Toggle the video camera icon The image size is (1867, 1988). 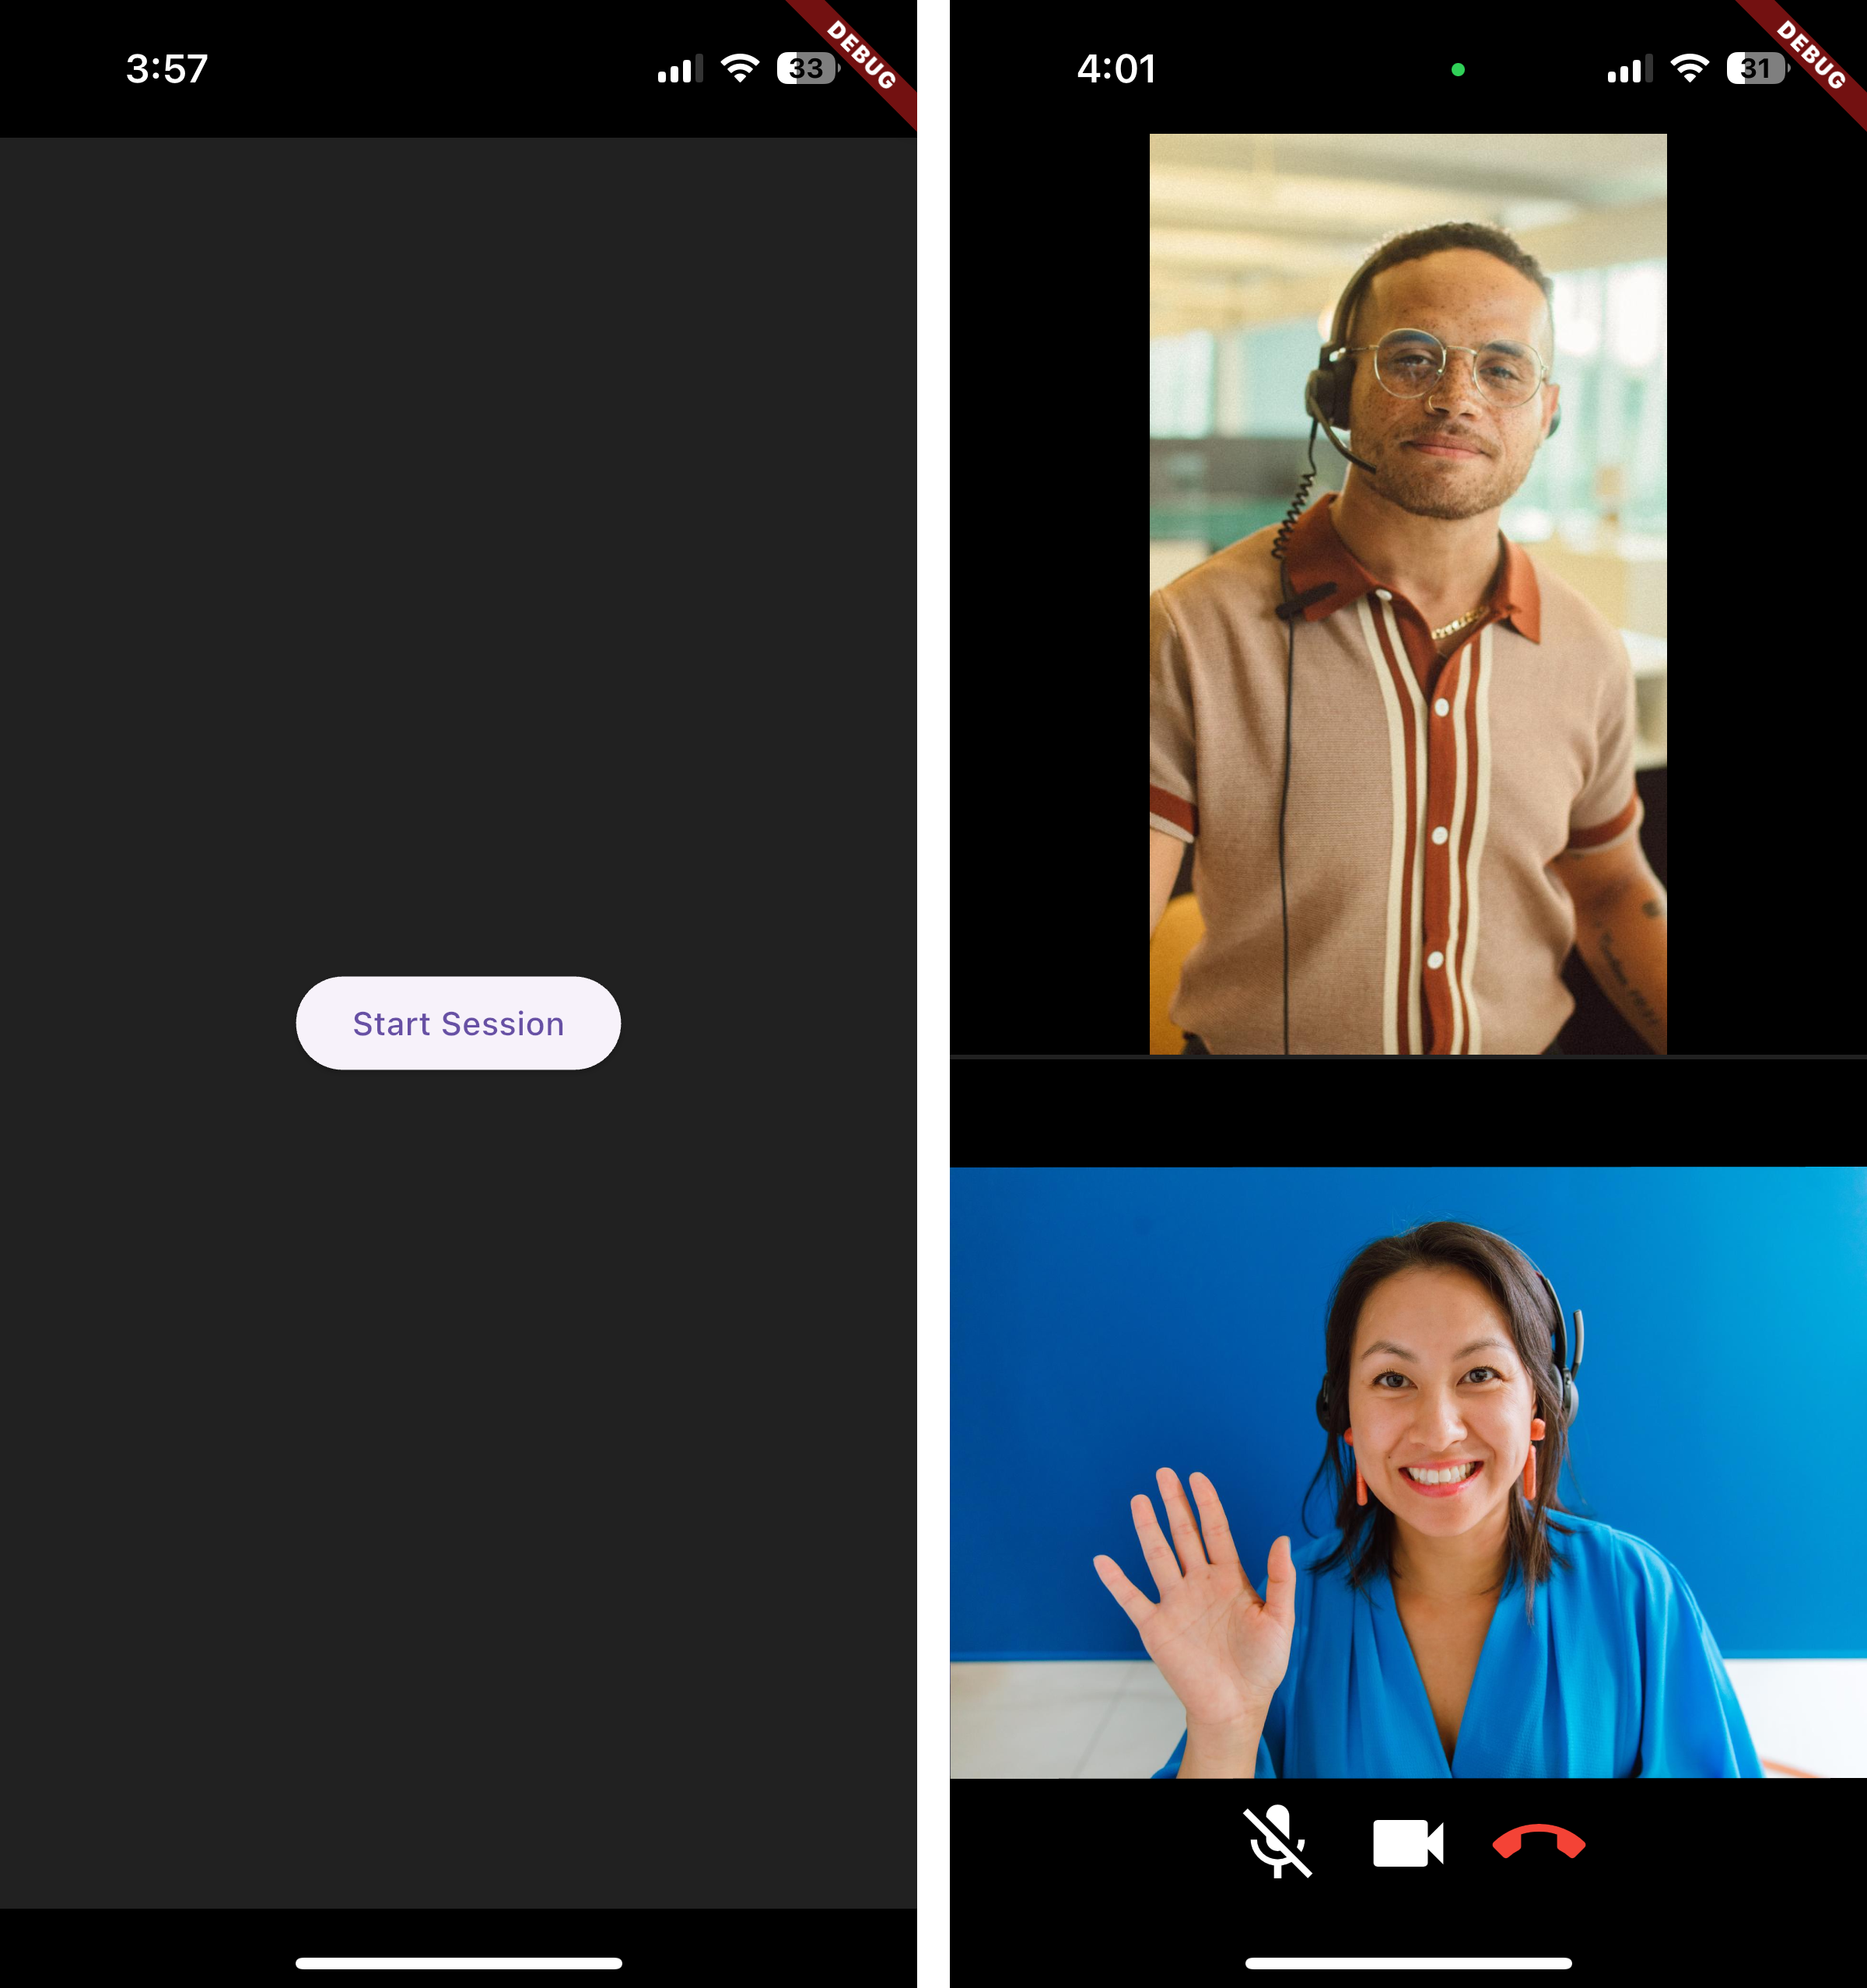pyautogui.click(x=1407, y=1843)
